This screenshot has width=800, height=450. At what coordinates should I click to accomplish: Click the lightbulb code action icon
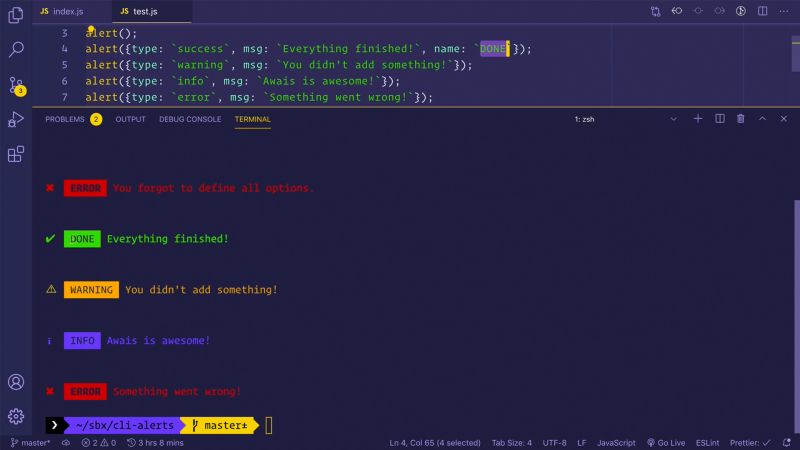[x=91, y=30]
